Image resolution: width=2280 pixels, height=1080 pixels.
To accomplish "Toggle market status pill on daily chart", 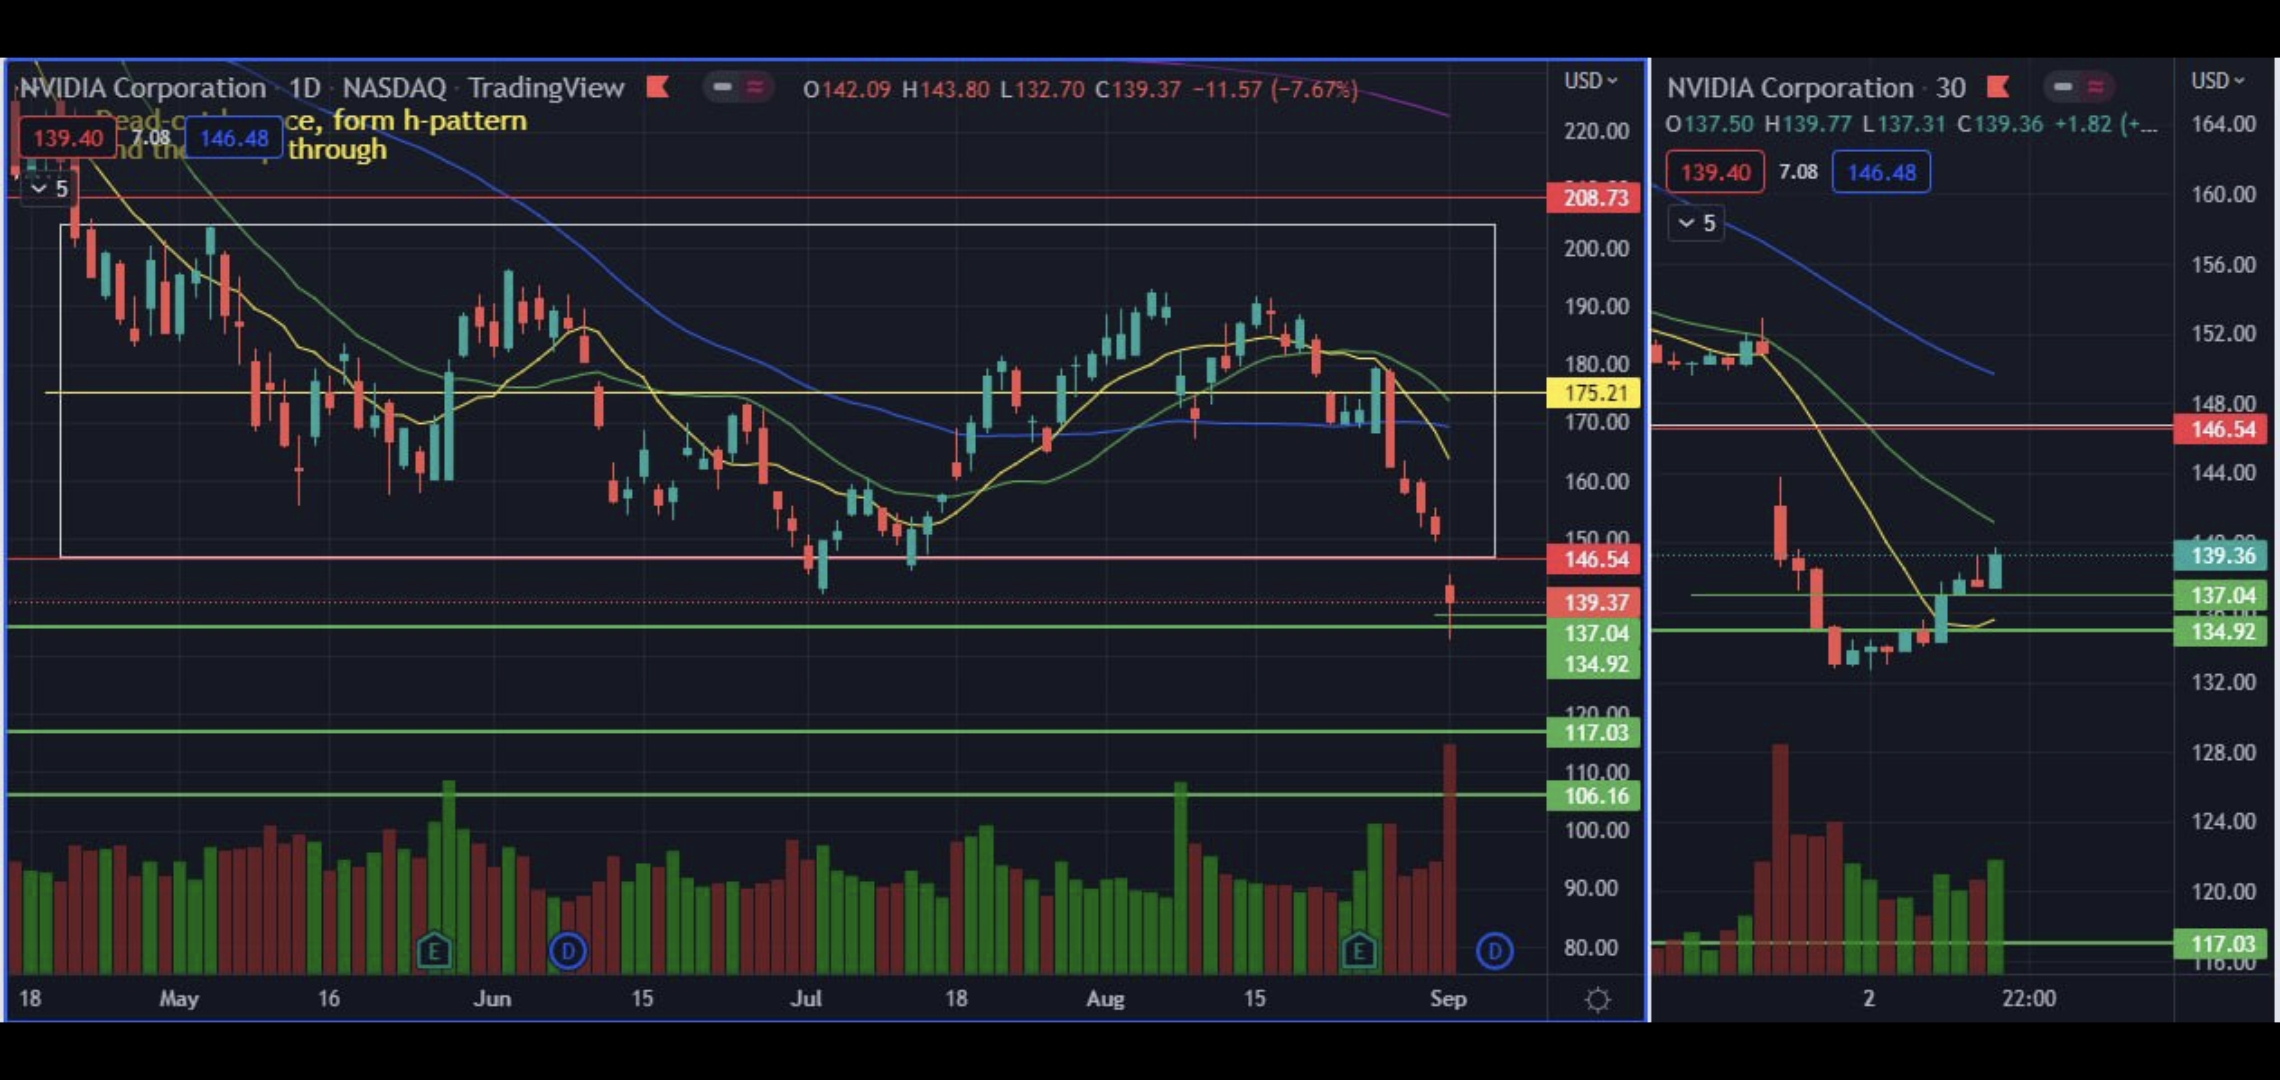I will click(x=723, y=88).
